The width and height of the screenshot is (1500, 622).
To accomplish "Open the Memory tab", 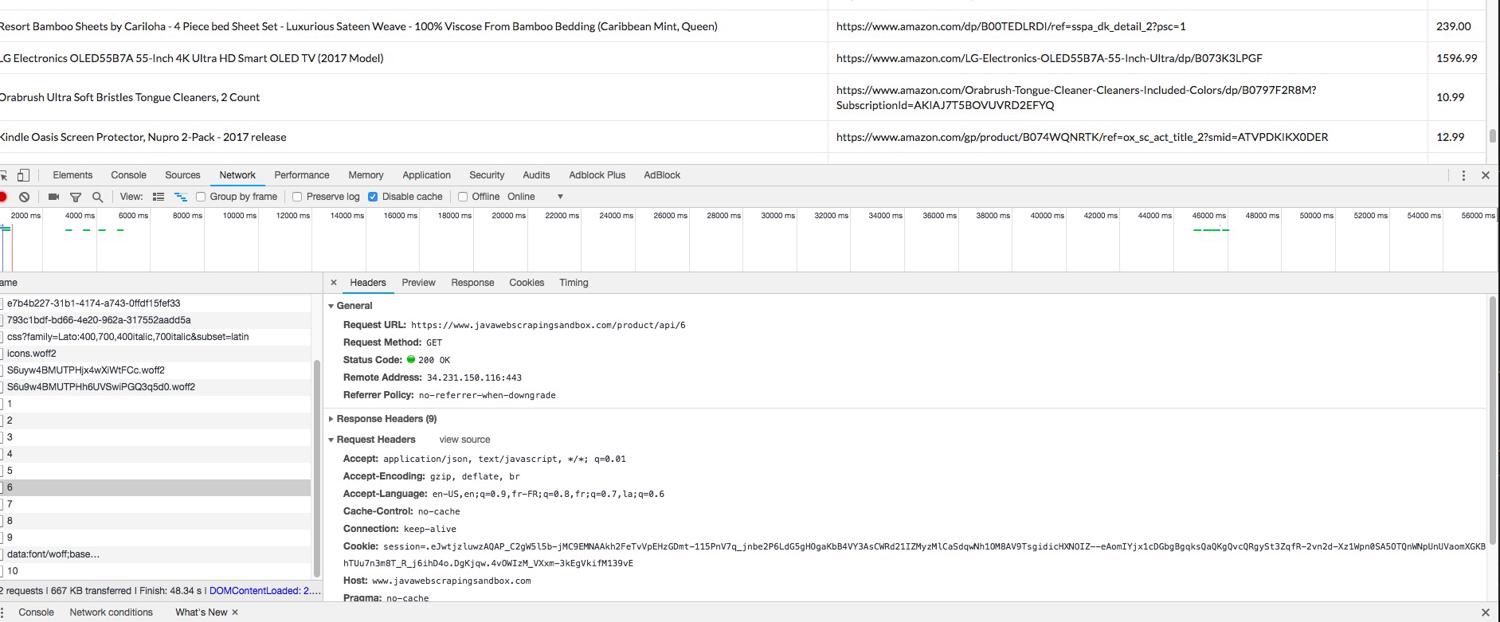I will [x=365, y=175].
